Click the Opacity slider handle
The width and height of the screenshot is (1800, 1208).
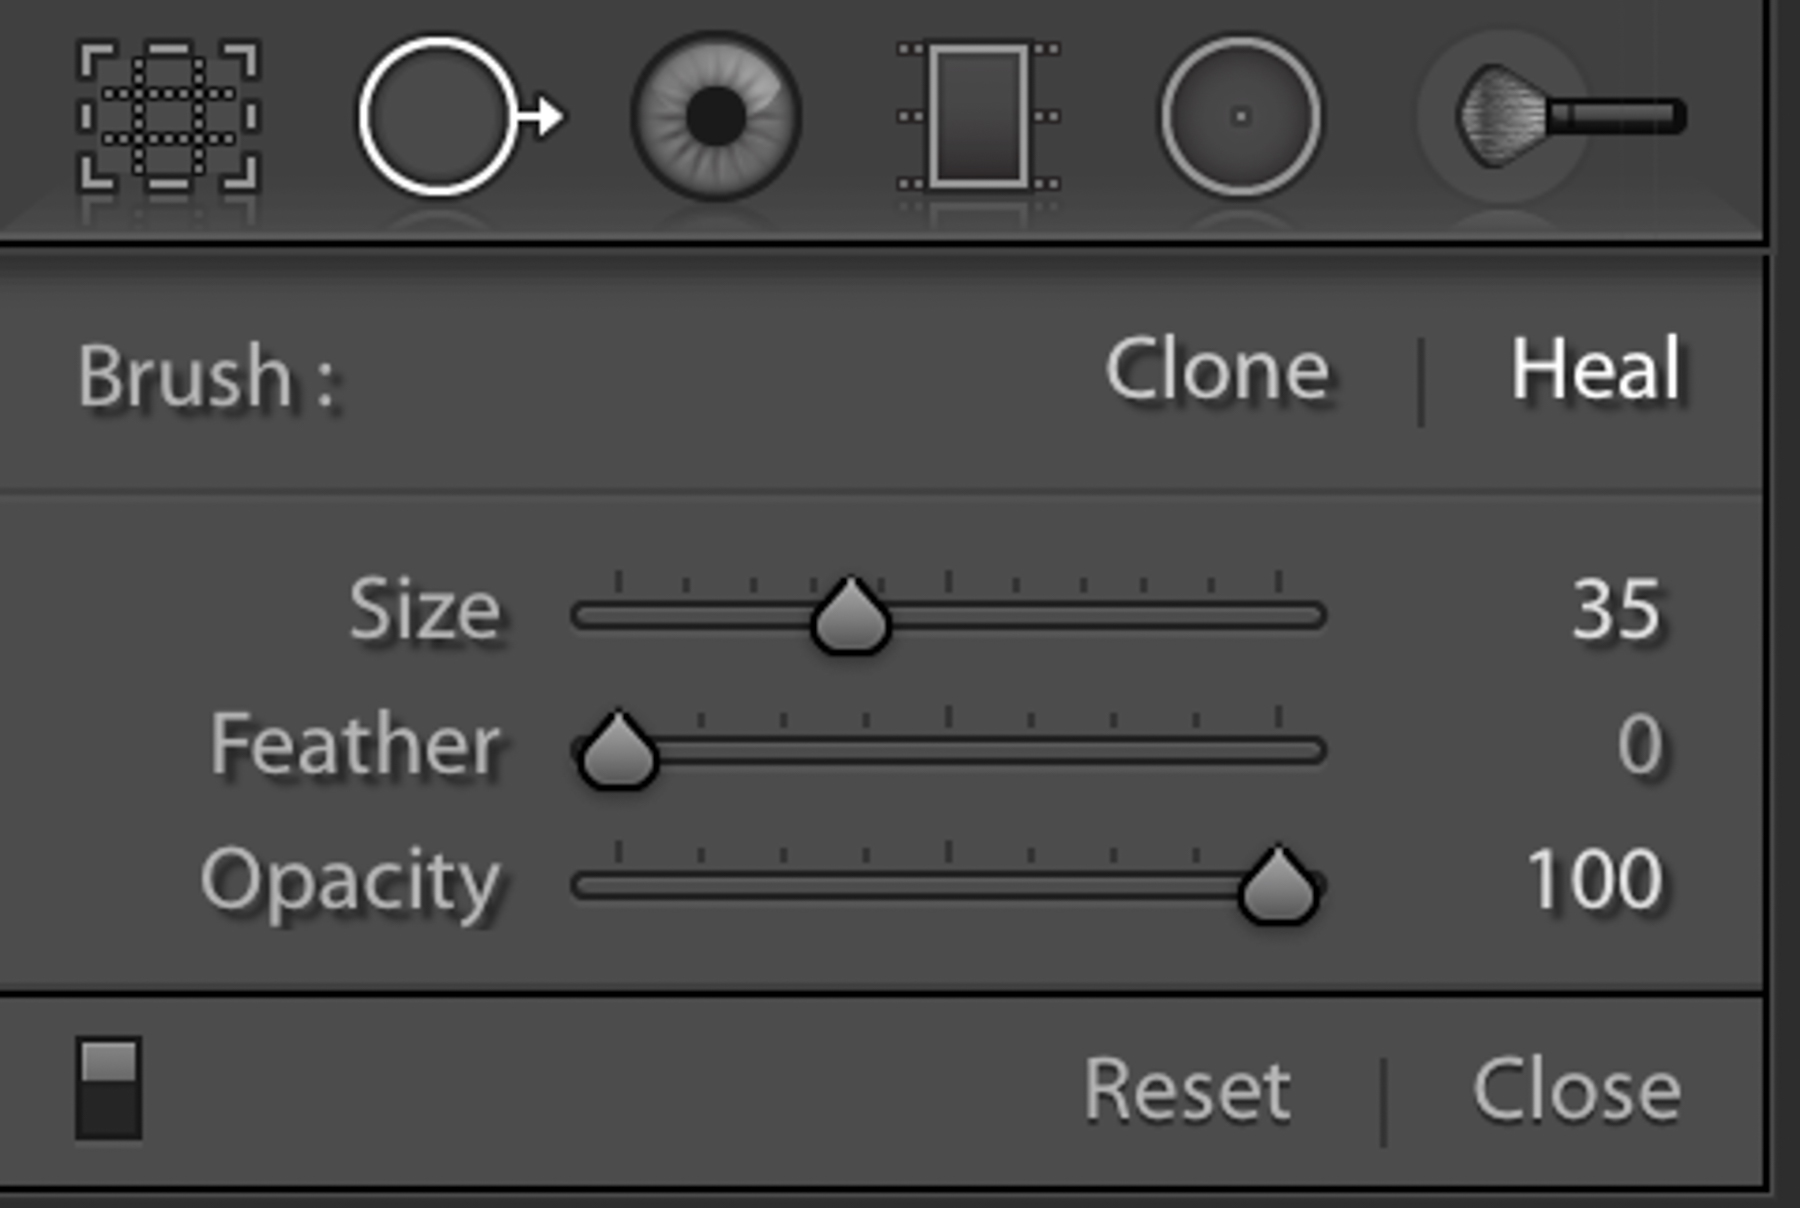click(1278, 886)
